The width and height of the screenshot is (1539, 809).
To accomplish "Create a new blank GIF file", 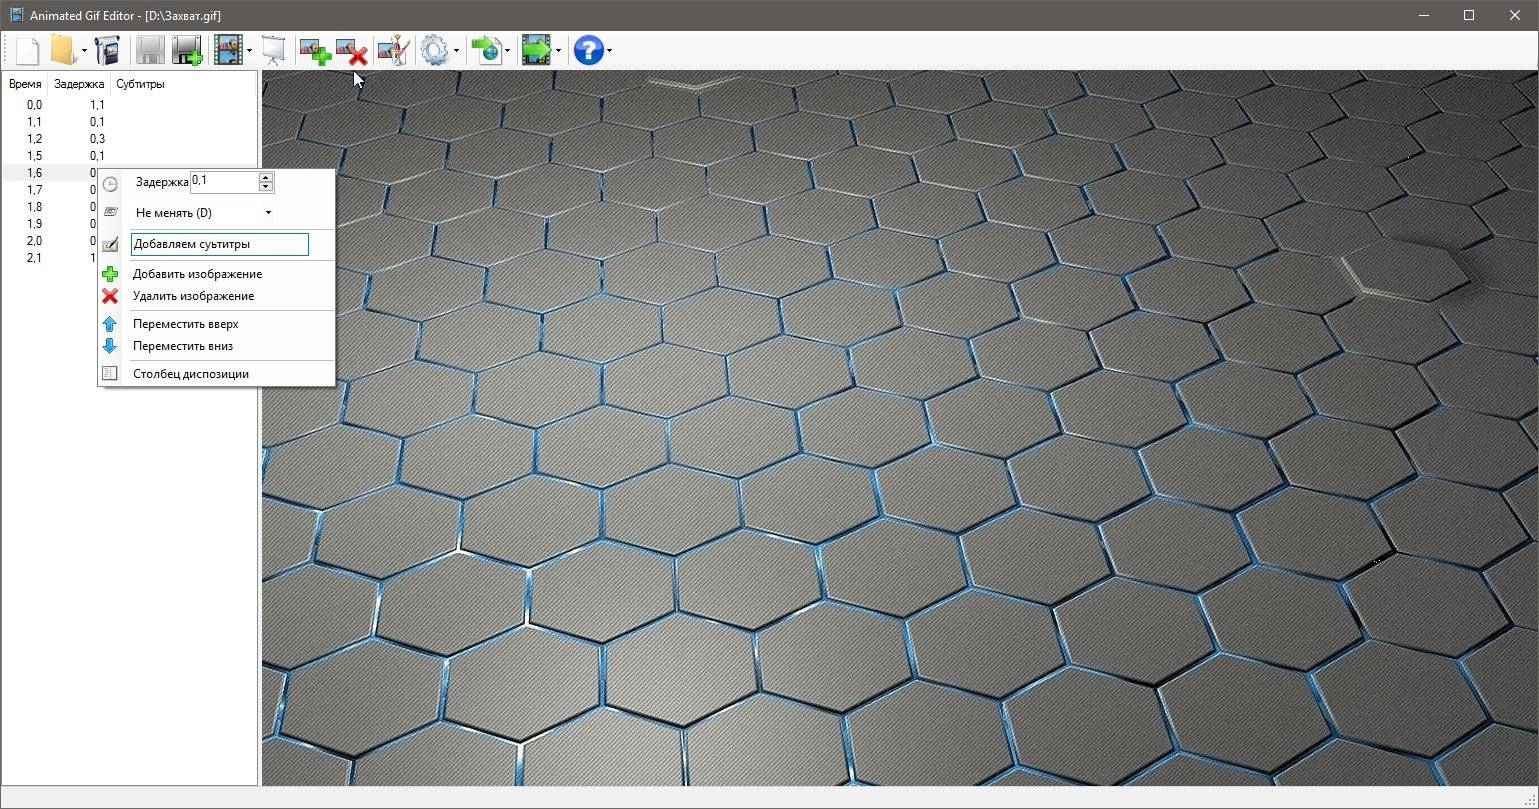I will [x=27, y=50].
